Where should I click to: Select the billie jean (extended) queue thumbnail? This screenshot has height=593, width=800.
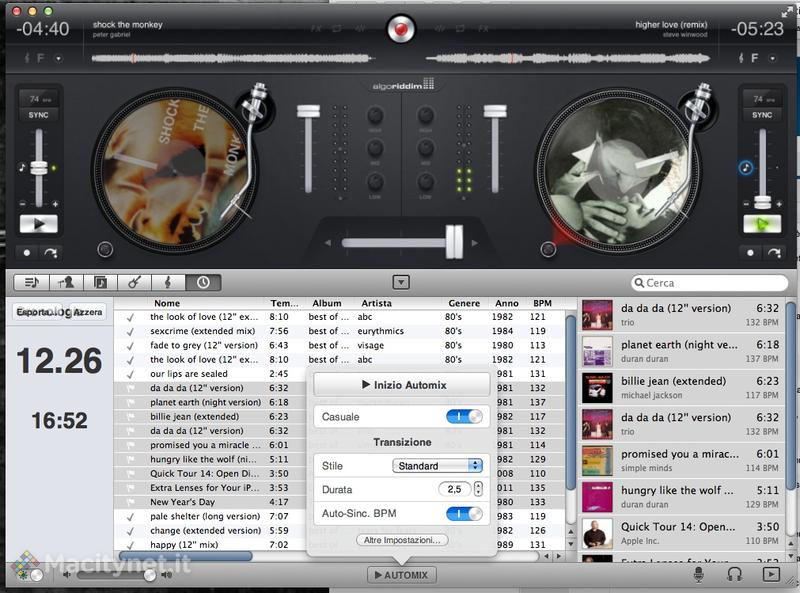[x=597, y=388]
